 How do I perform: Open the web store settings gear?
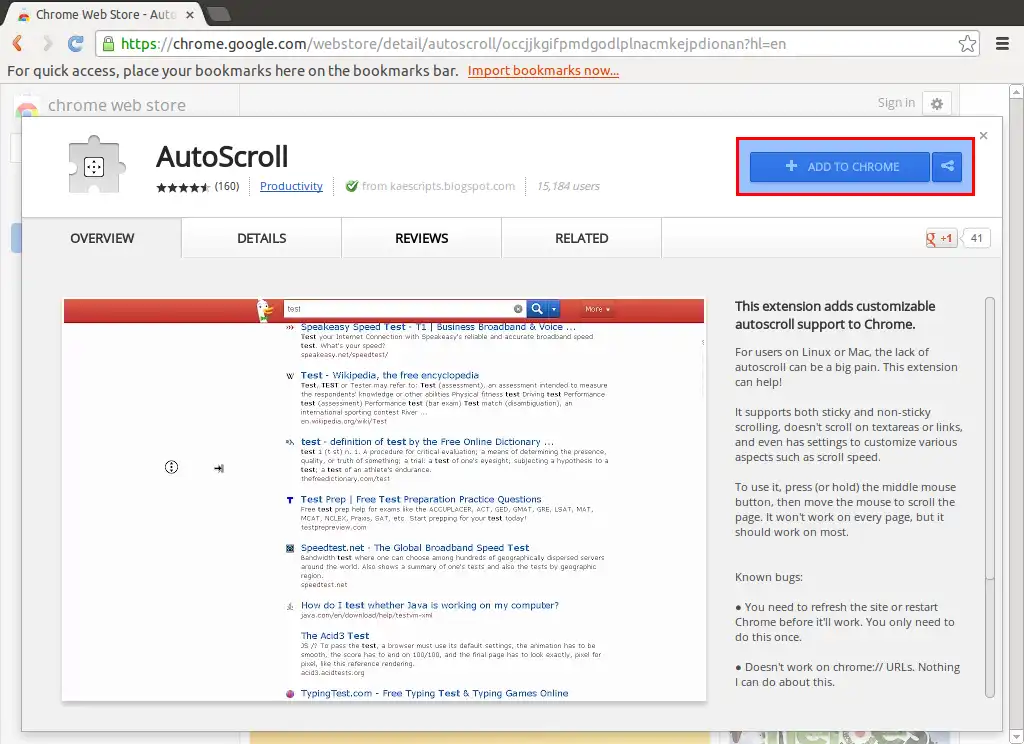pyautogui.click(x=936, y=103)
